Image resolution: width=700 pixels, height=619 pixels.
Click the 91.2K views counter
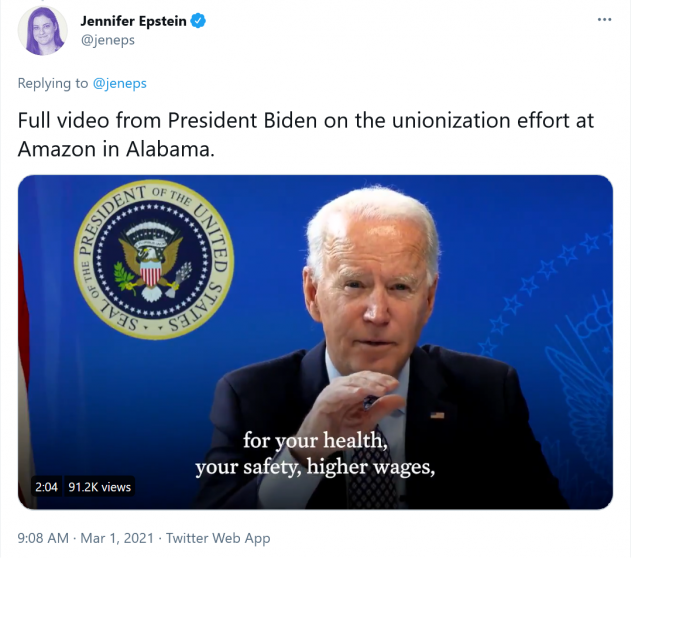tap(99, 487)
